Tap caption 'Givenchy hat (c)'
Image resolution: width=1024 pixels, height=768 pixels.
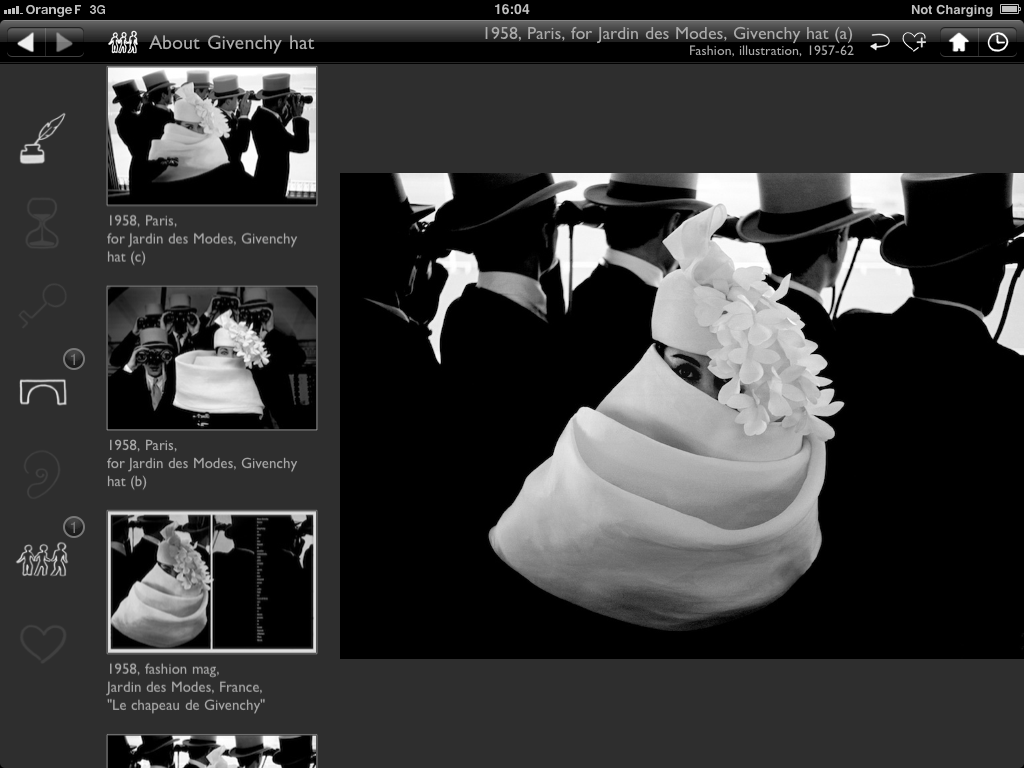click(x=202, y=238)
